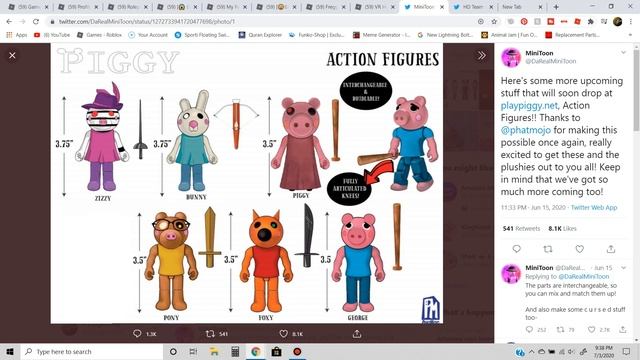The width and height of the screenshot is (640, 360).
Task: Open the main tweet's options caret
Action: click(x=623, y=52)
